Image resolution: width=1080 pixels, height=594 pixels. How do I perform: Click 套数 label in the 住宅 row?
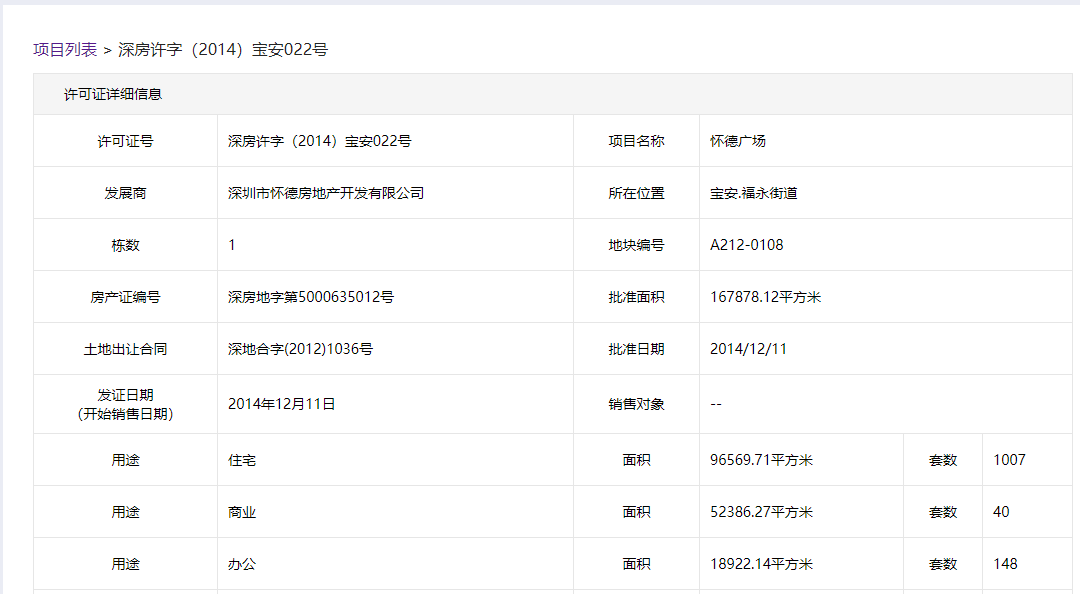[943, 460]
